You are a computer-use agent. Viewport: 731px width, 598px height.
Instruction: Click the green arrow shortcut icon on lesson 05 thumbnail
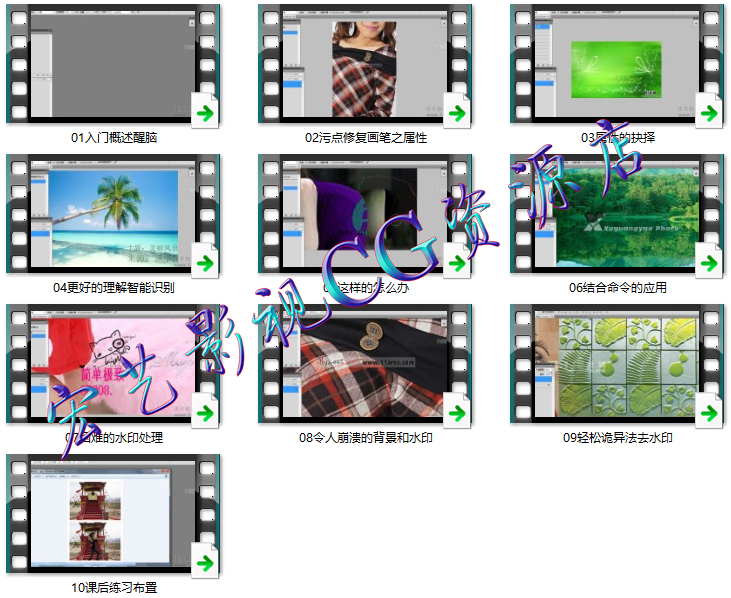(x=457, y=261)
